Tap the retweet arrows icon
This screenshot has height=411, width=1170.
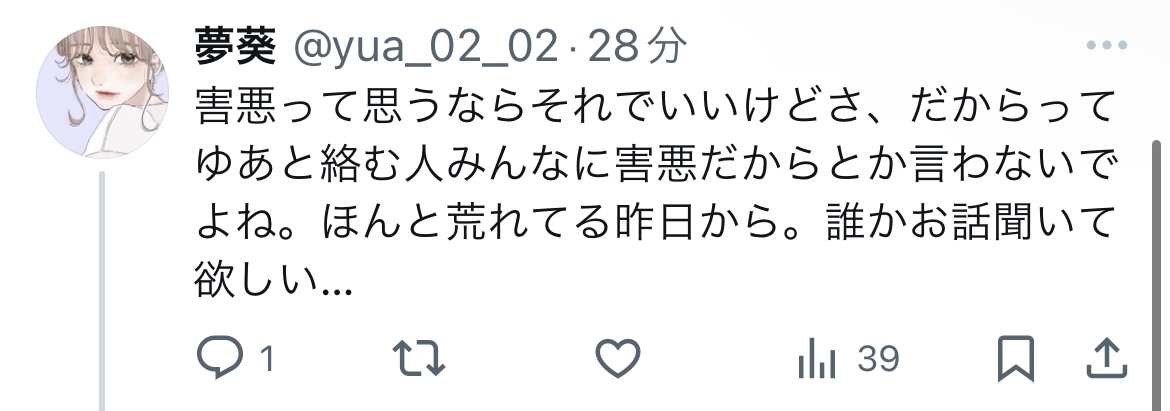(419, 359)
